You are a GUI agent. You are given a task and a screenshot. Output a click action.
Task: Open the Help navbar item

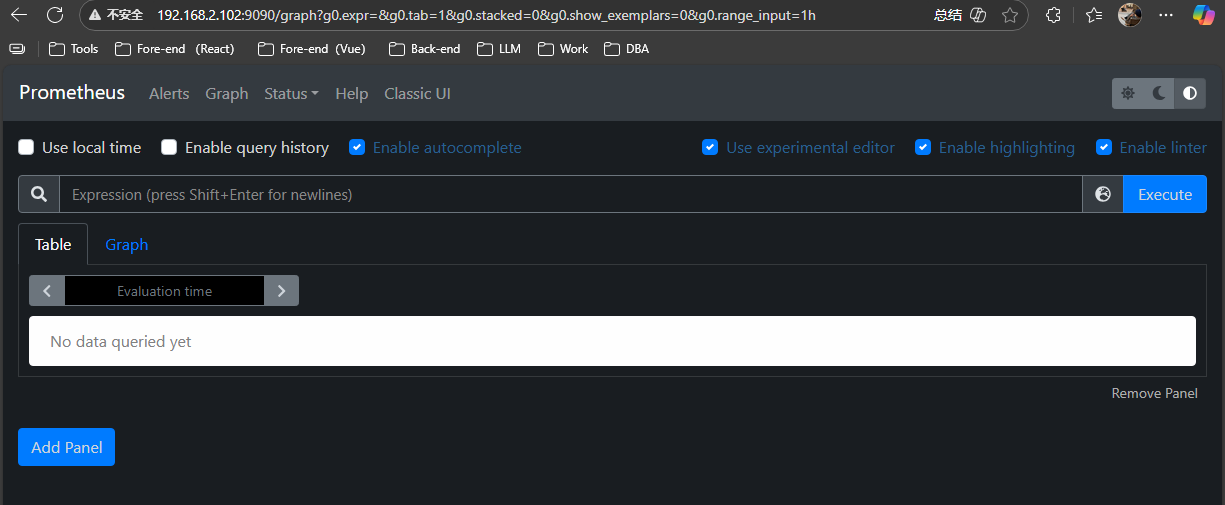click(x=352, y=93)
